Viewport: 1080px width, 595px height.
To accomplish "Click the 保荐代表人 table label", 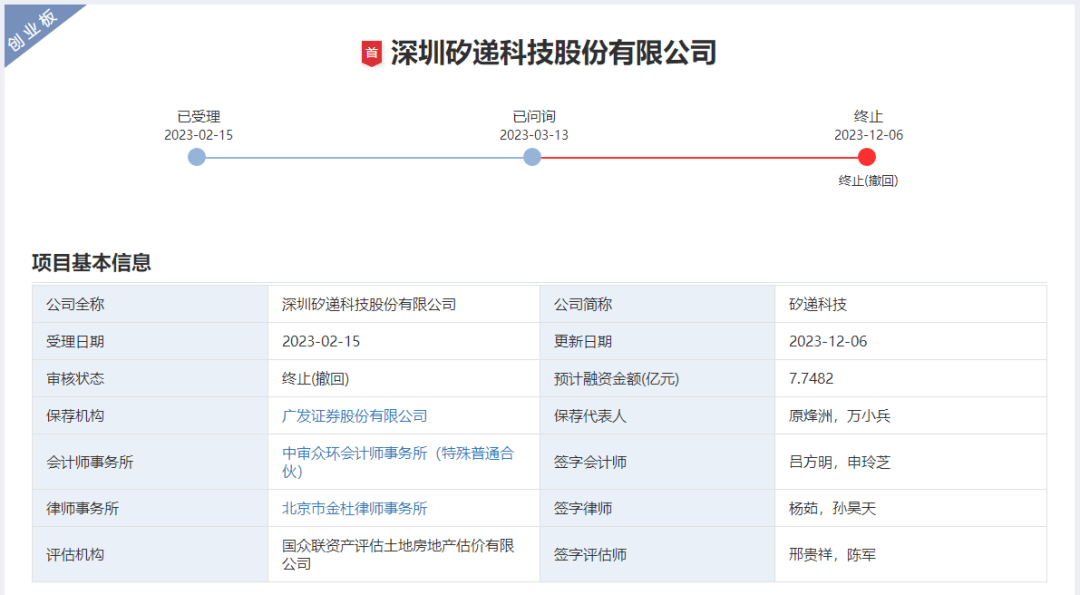I will point(590,416).
